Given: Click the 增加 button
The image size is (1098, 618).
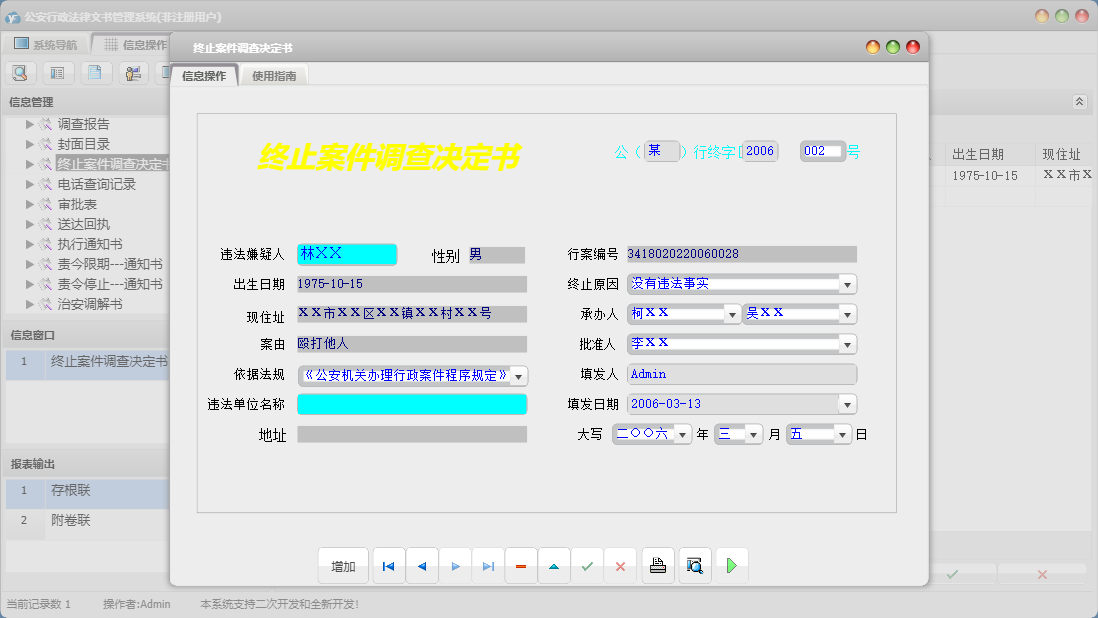Looking at the screenshot, I should tap(343, 566).
